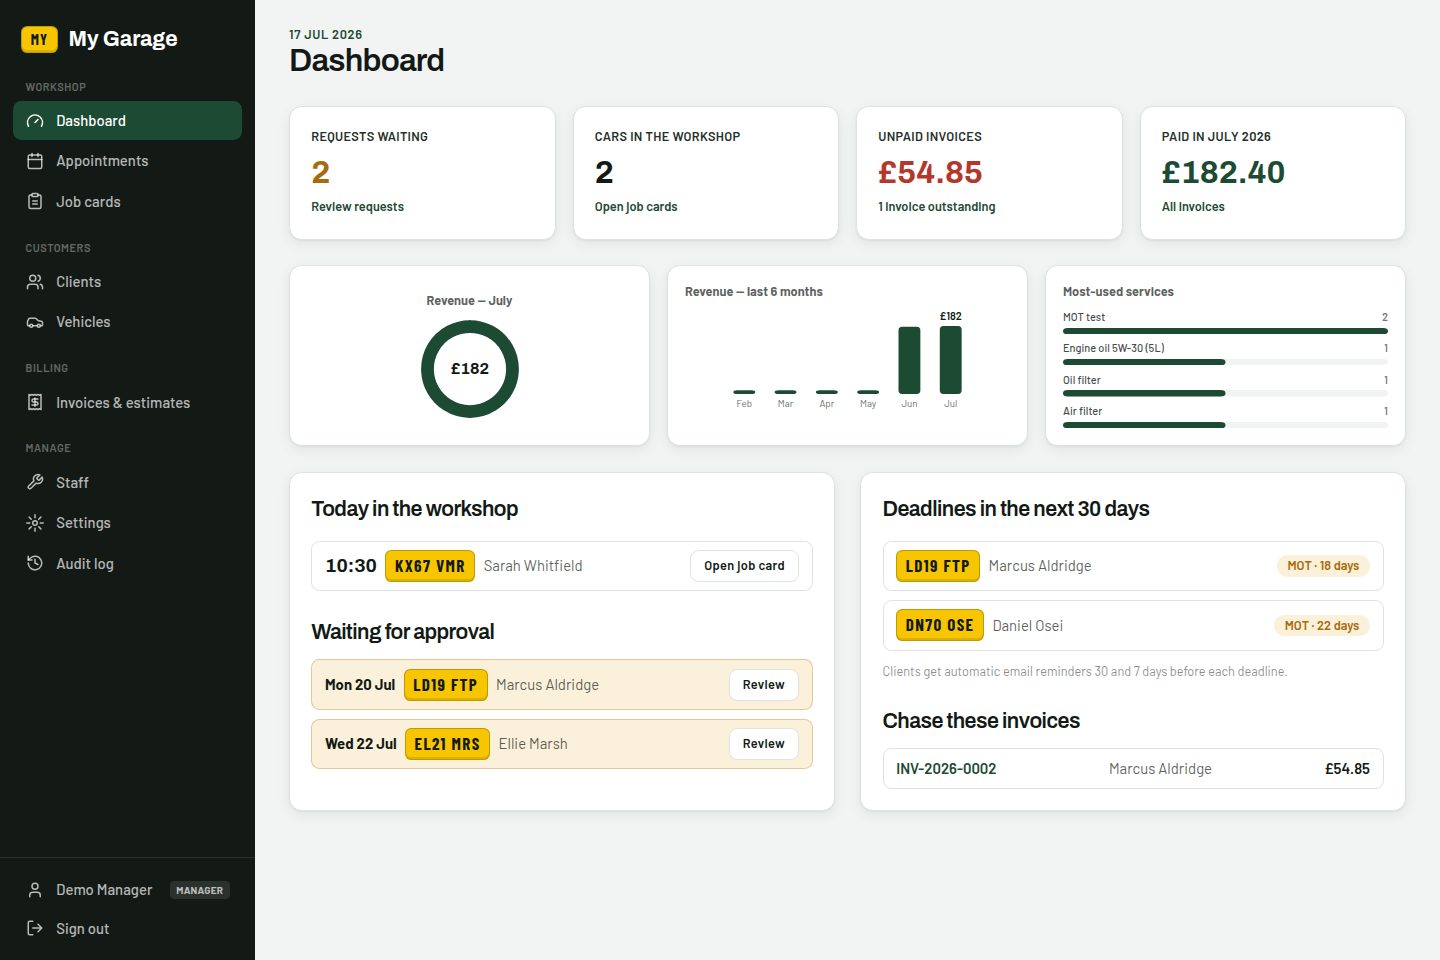1440x960 pixels.
Task: Click the Demo Manager account name
Action: click(104, 890)
